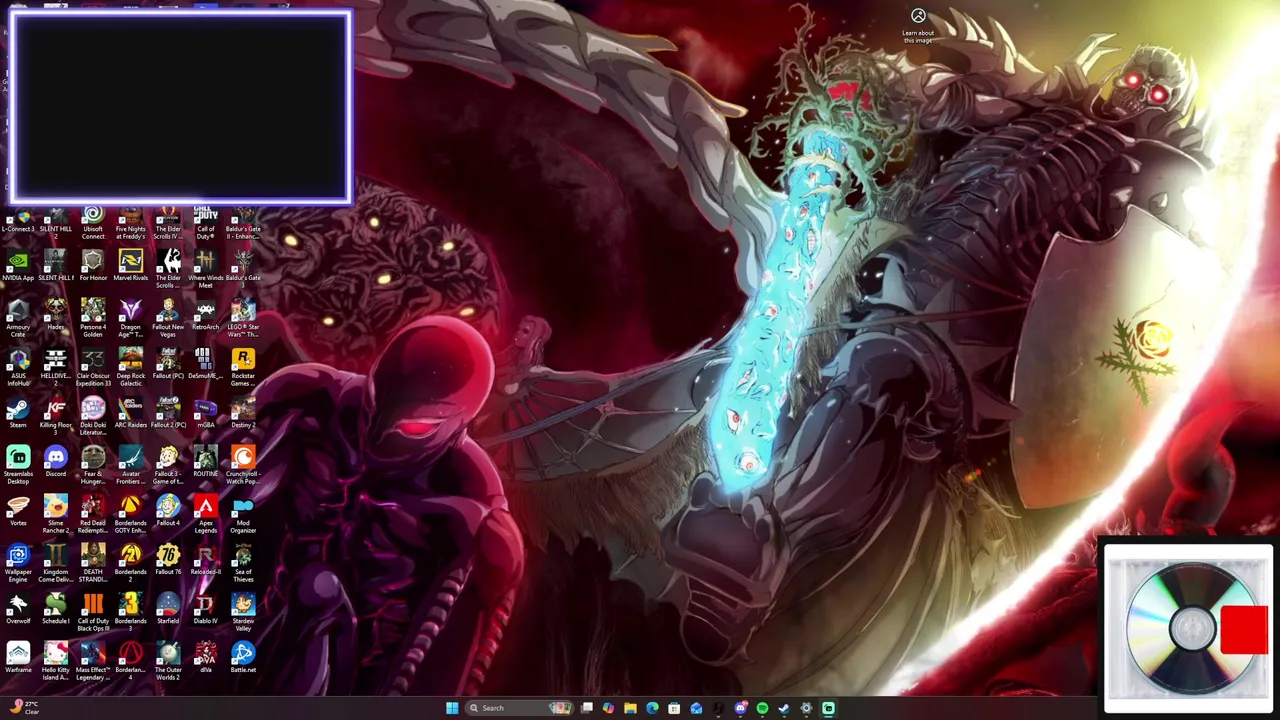This screenshot has width=1280, height=720.
Task: Select The Outer Worlds 2 shortcut
Action: (168, 662)
